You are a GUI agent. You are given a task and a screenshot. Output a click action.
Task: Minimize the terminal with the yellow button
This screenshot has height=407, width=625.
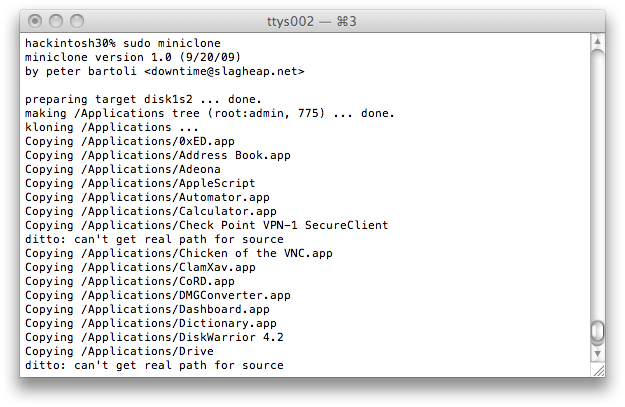pyautogui.click(x=57, y=20)
